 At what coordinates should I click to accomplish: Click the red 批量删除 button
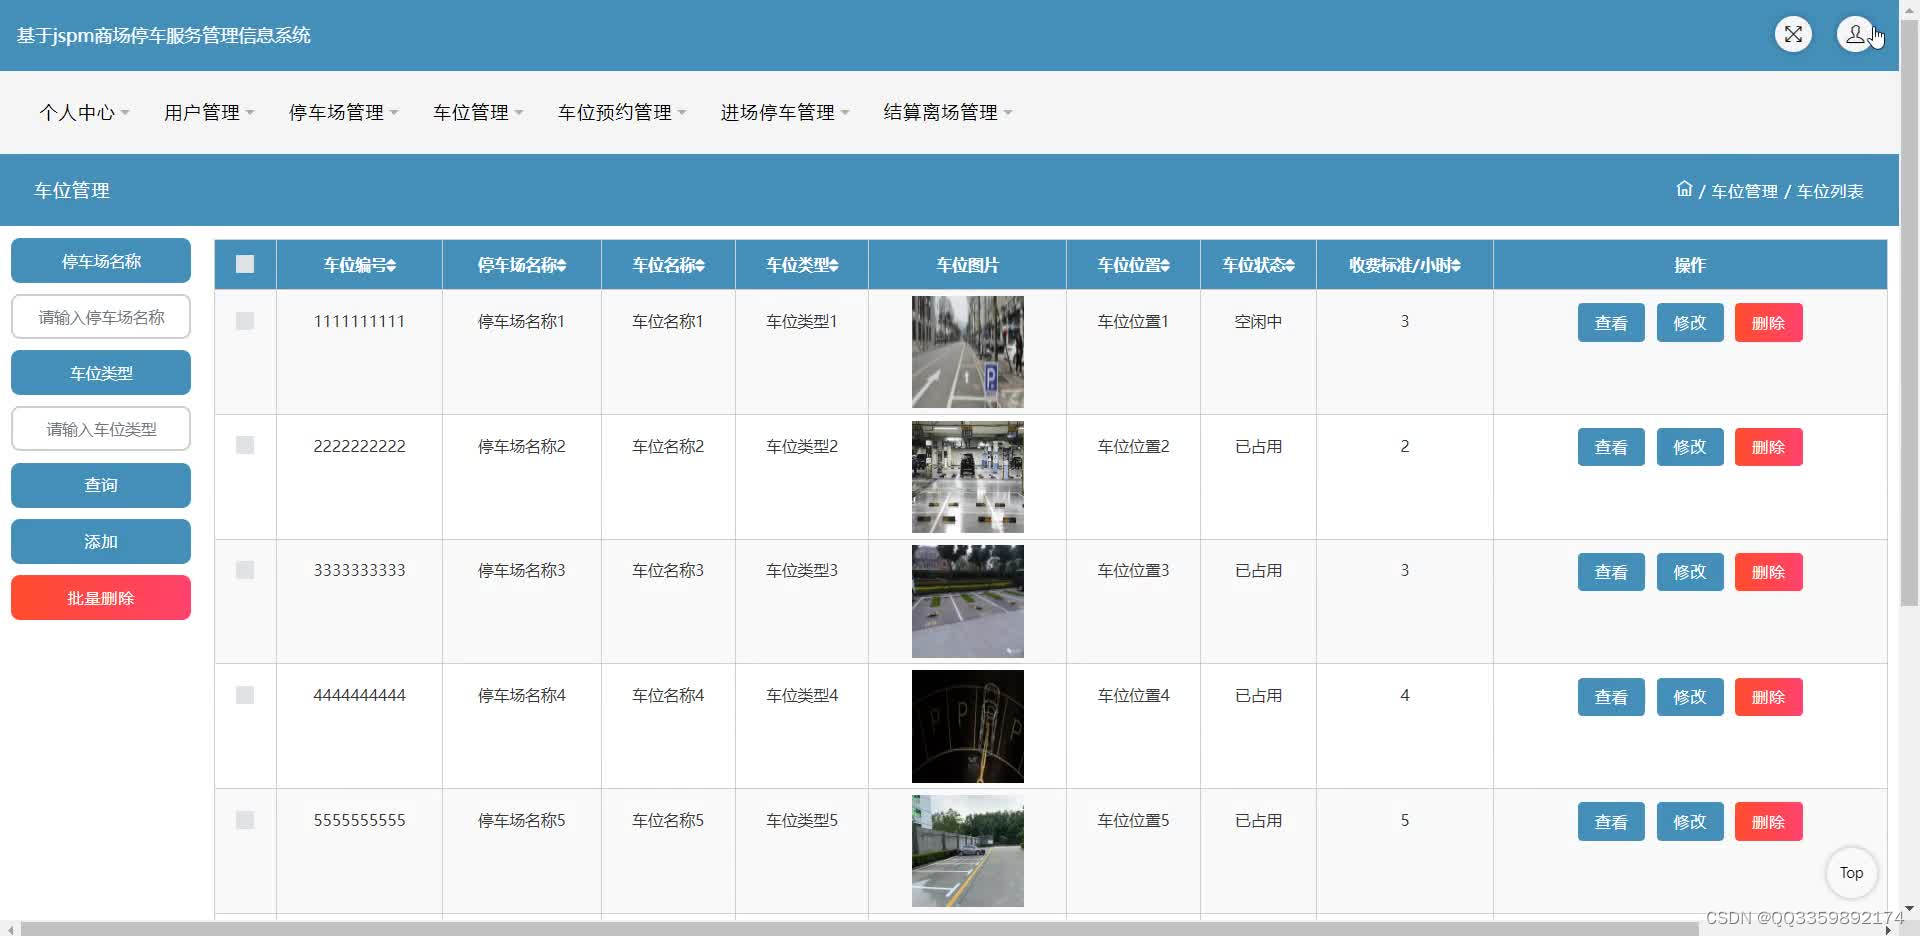pos(101,598)
